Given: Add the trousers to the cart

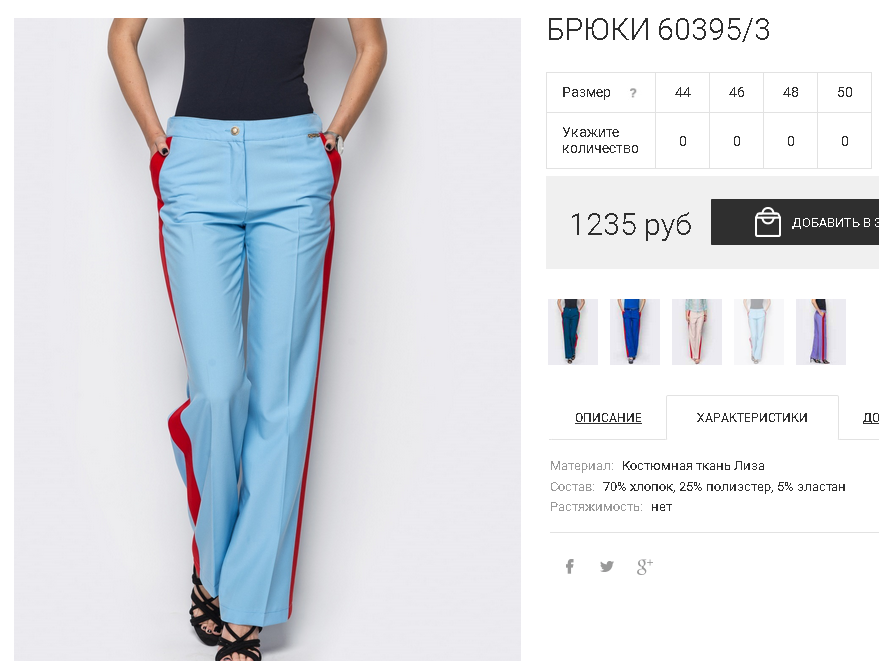Looking at the screenshot, I should pyautogui.click(x=795, y=222).
